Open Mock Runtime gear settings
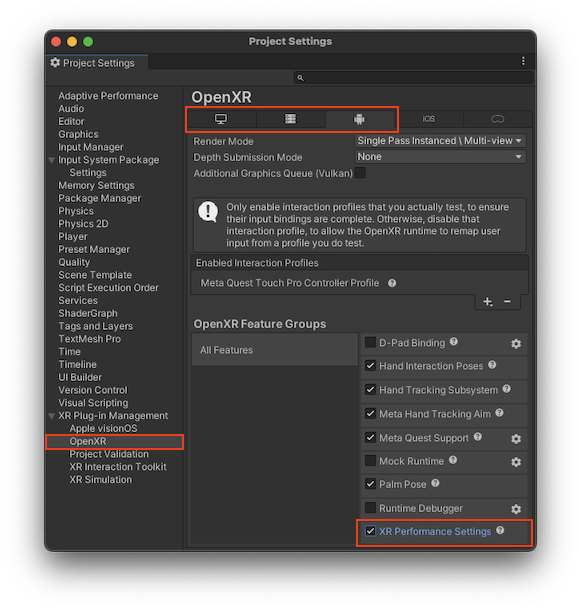The width and height of the screenshot is (581, 610). pos(516,462)
